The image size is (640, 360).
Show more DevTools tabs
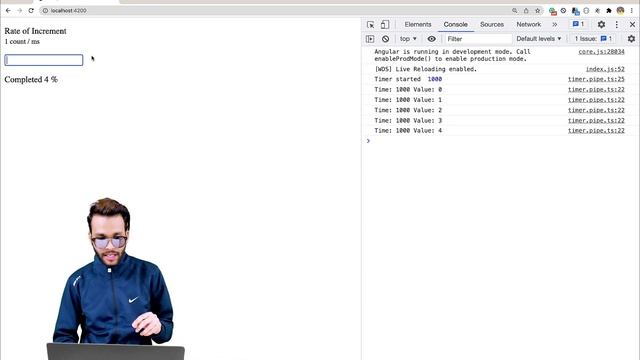[x=555, y=24]
